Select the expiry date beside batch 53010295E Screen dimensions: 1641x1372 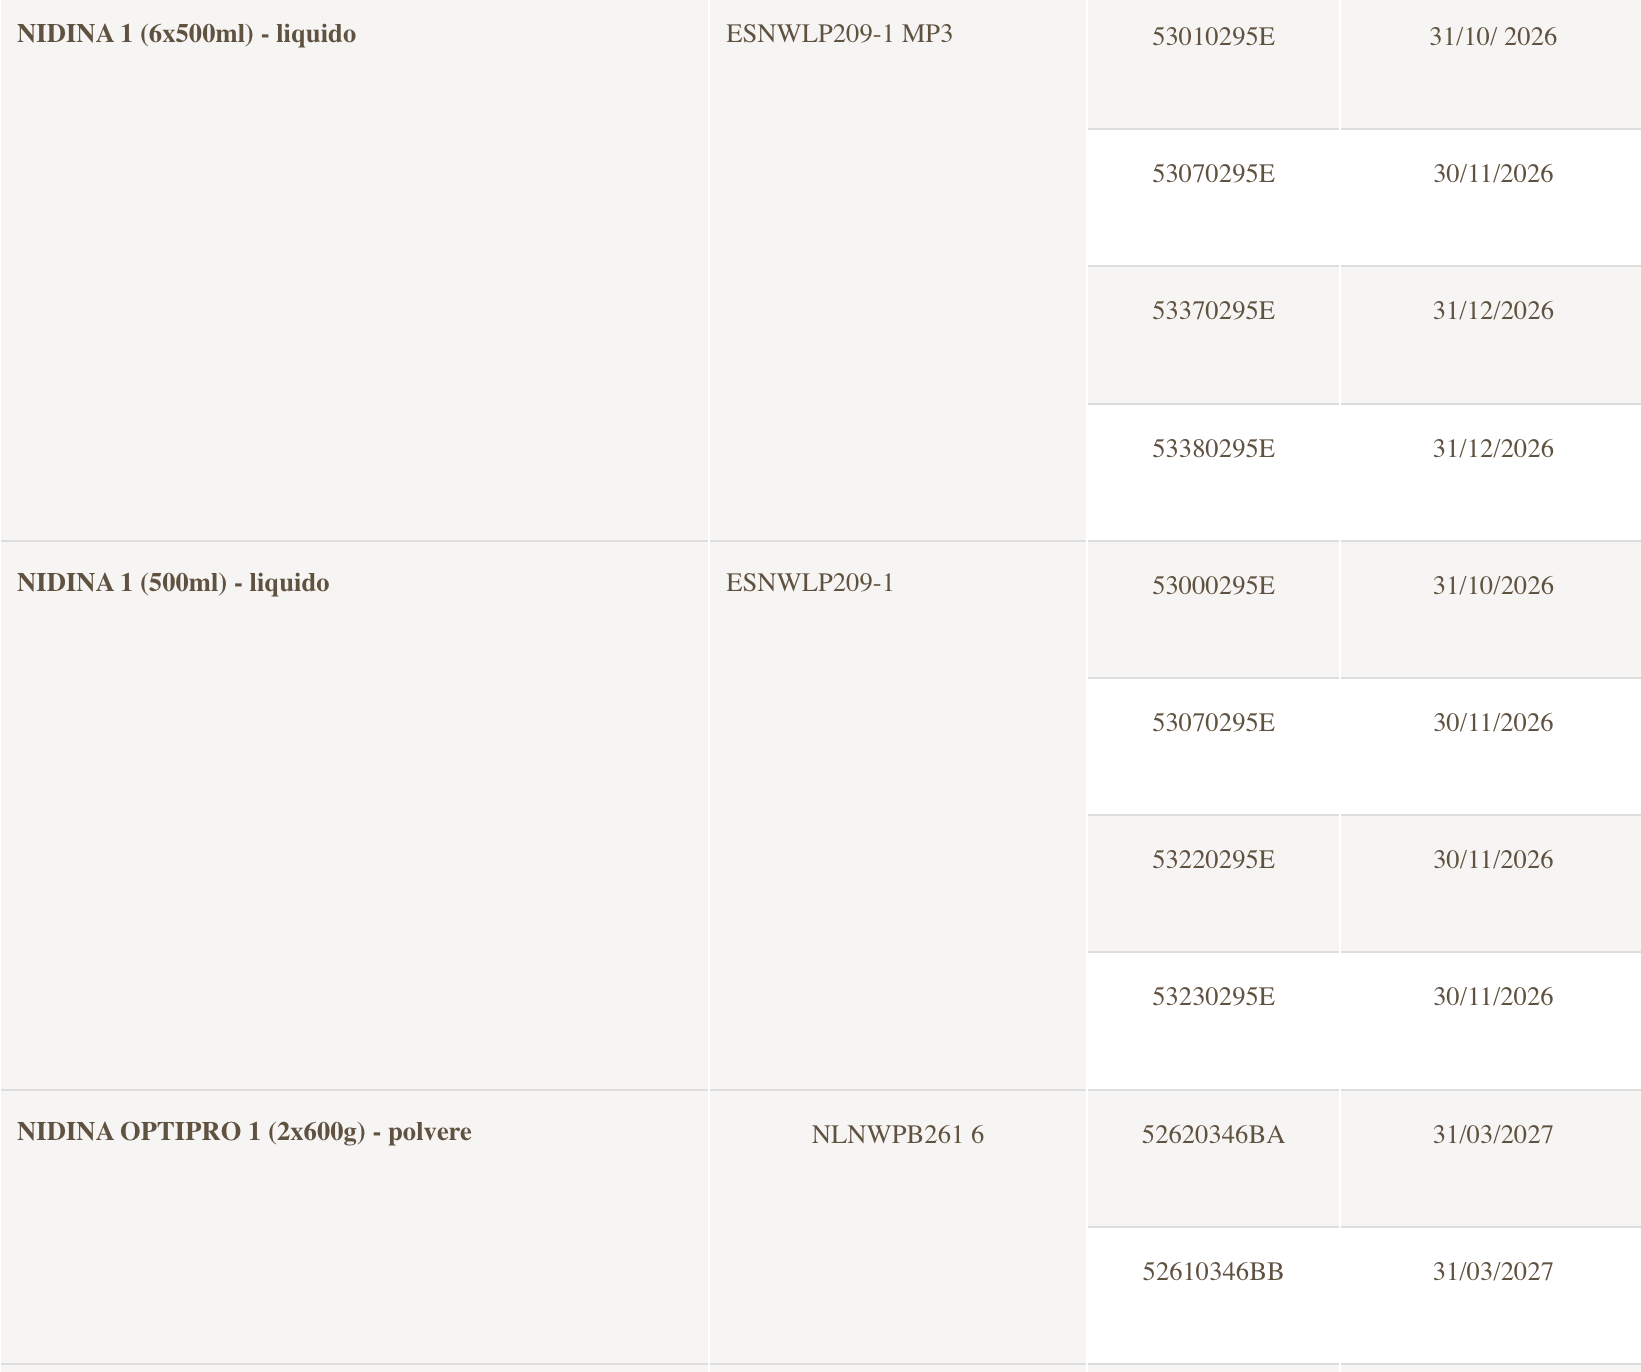click(1492, 37)
